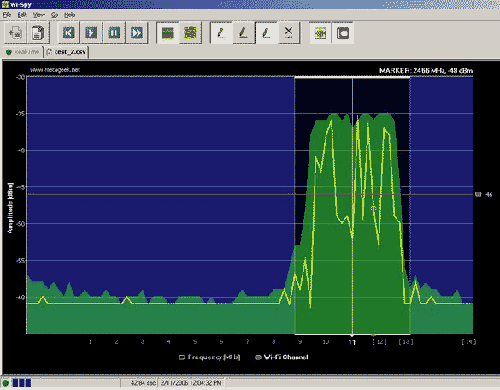Toggle the second trace pencil tool
Screen dimensions: 500x390
click(244, 33)
